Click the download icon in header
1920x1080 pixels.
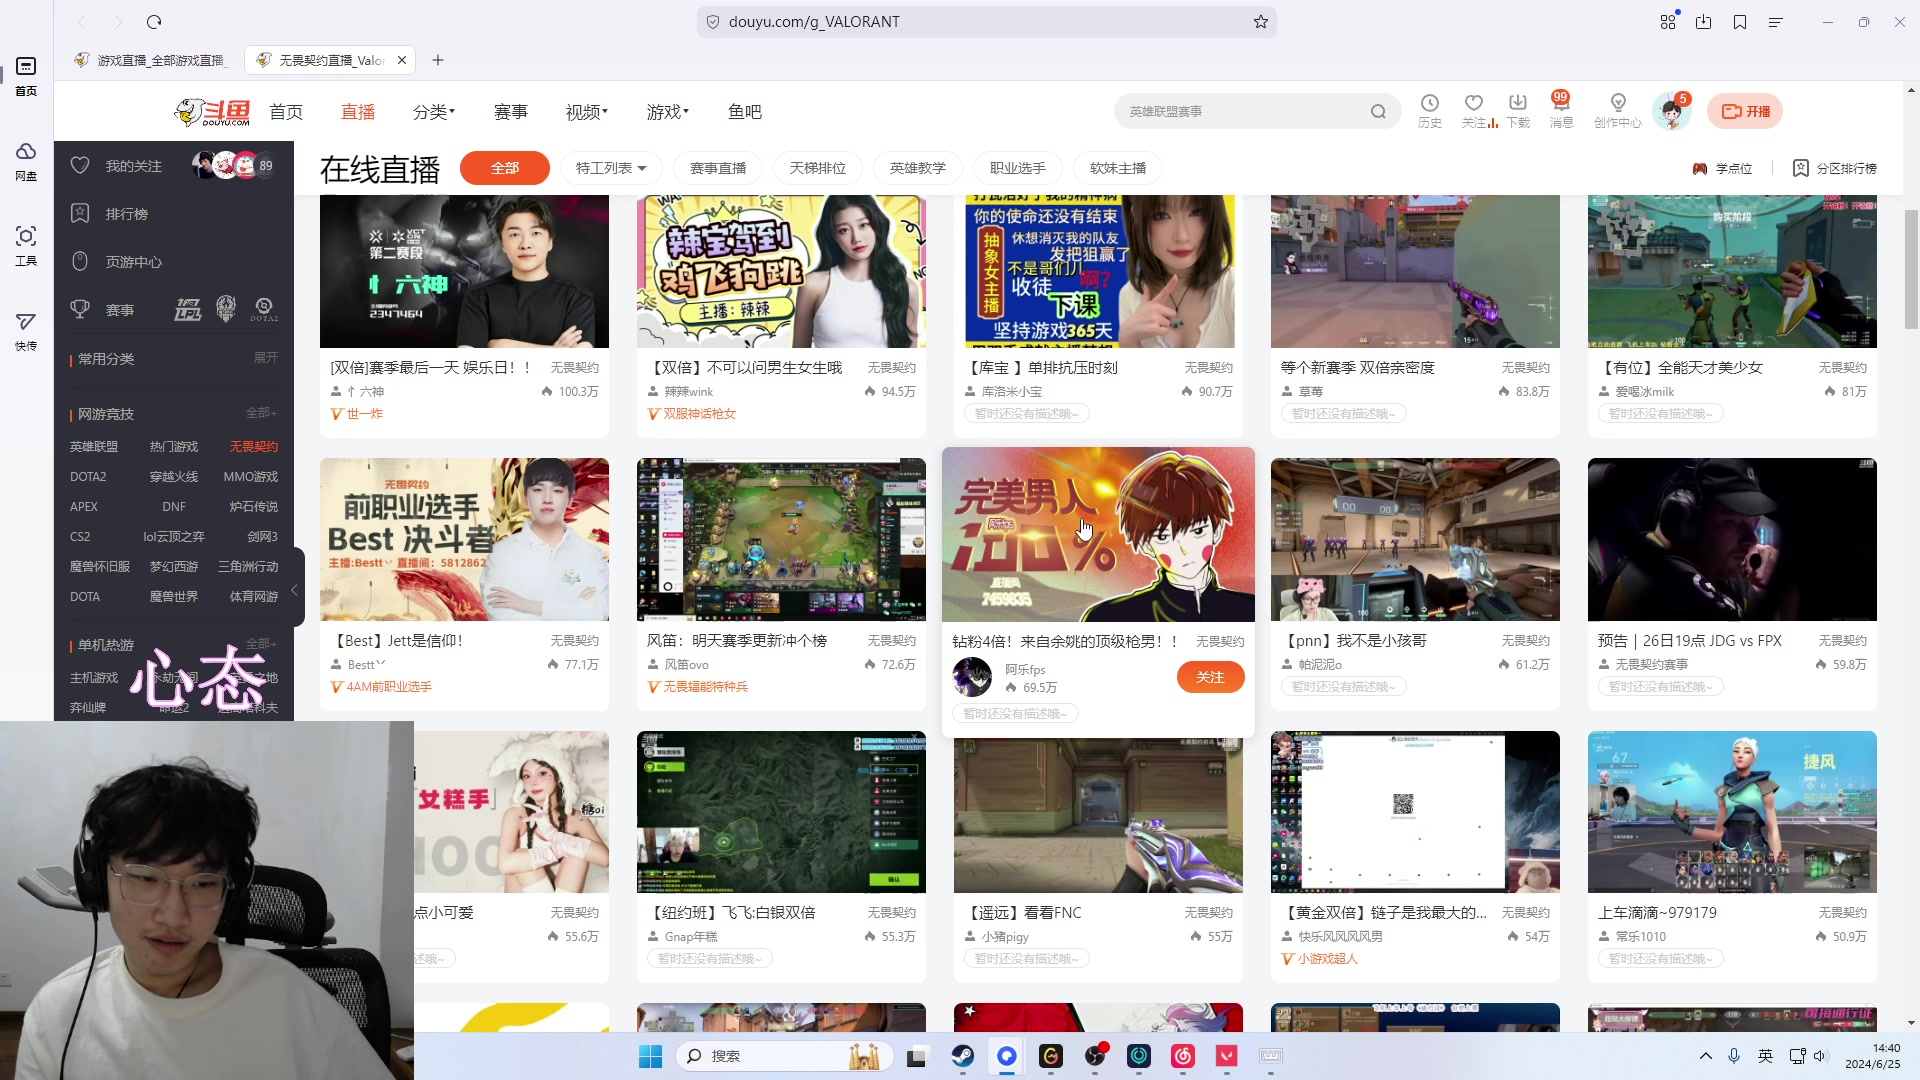[x=1518, y=103]
